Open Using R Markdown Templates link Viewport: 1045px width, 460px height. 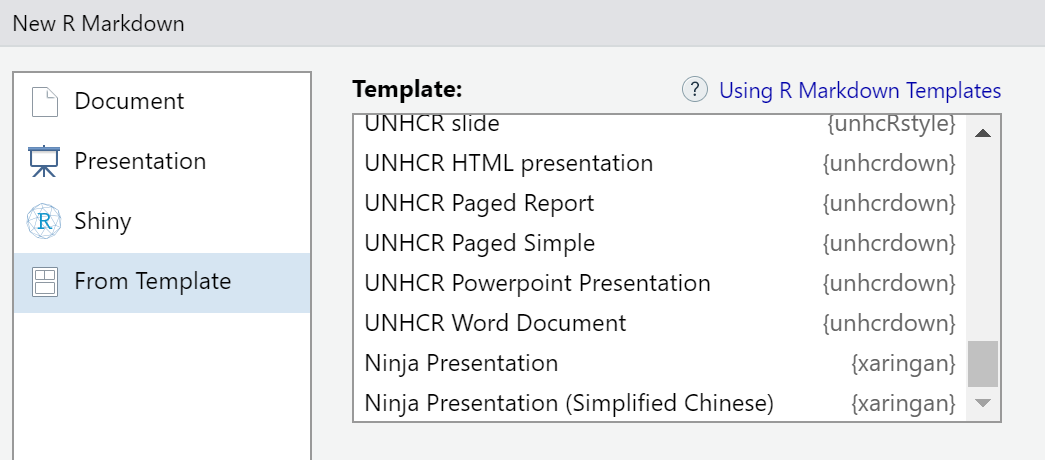pyautogui.click(x=860, y=91)
